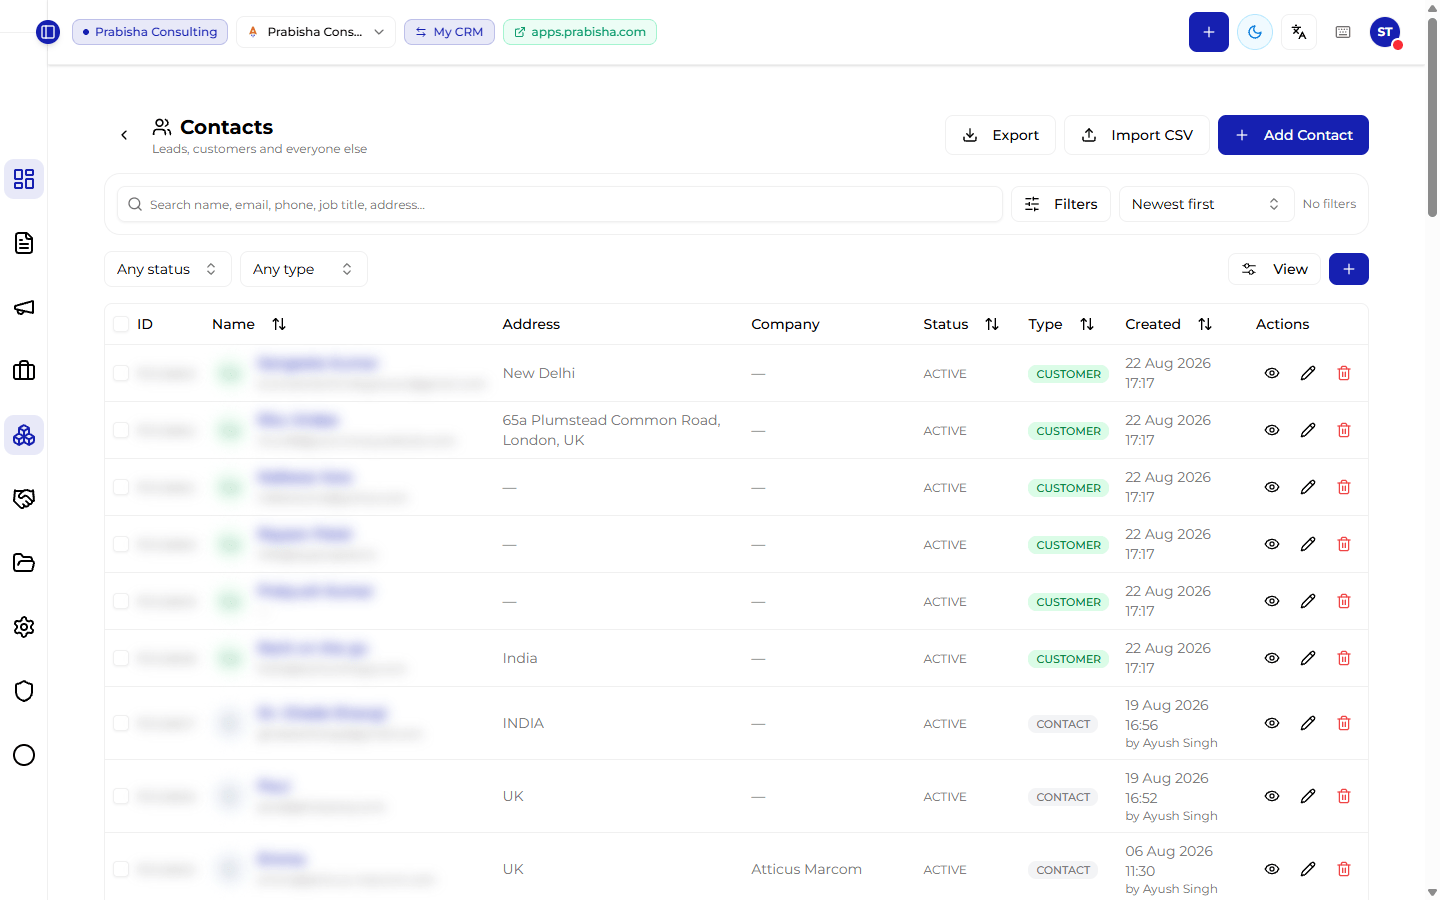Open the language translate icon
This screenshot has height=900, width=1440.
point(1299,32)
